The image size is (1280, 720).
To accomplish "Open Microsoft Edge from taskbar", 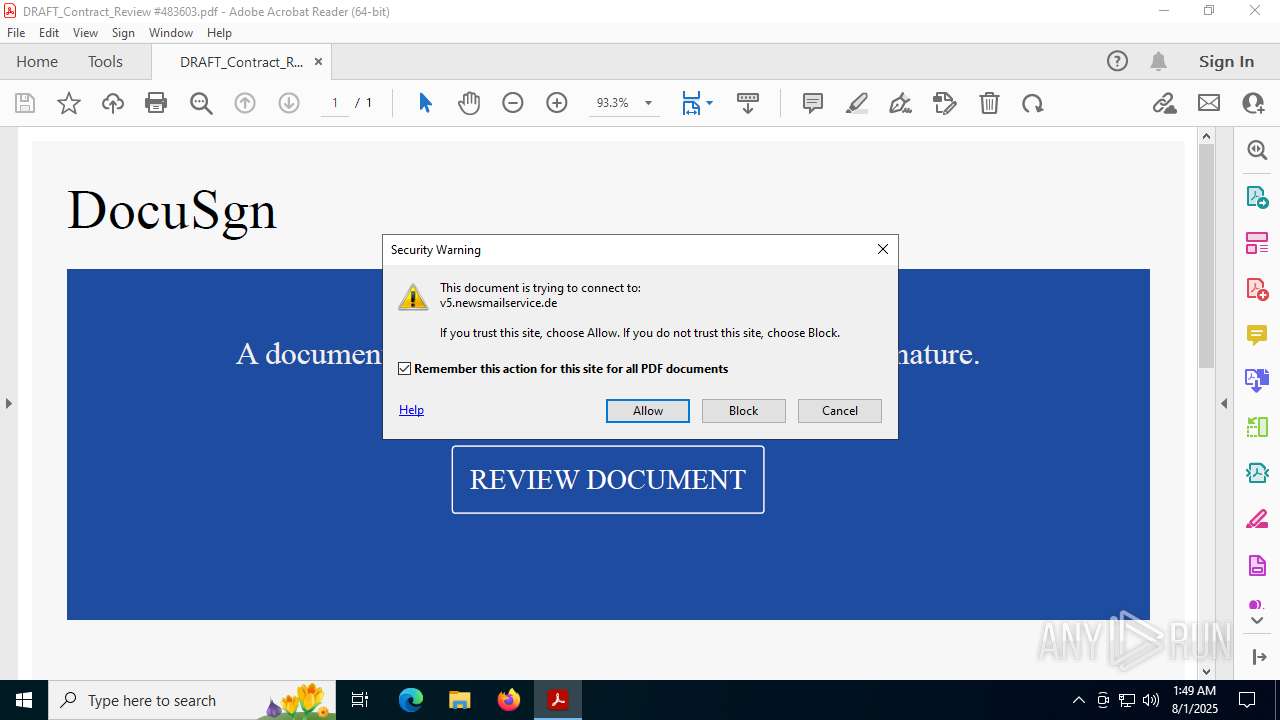I will point(411,700).
